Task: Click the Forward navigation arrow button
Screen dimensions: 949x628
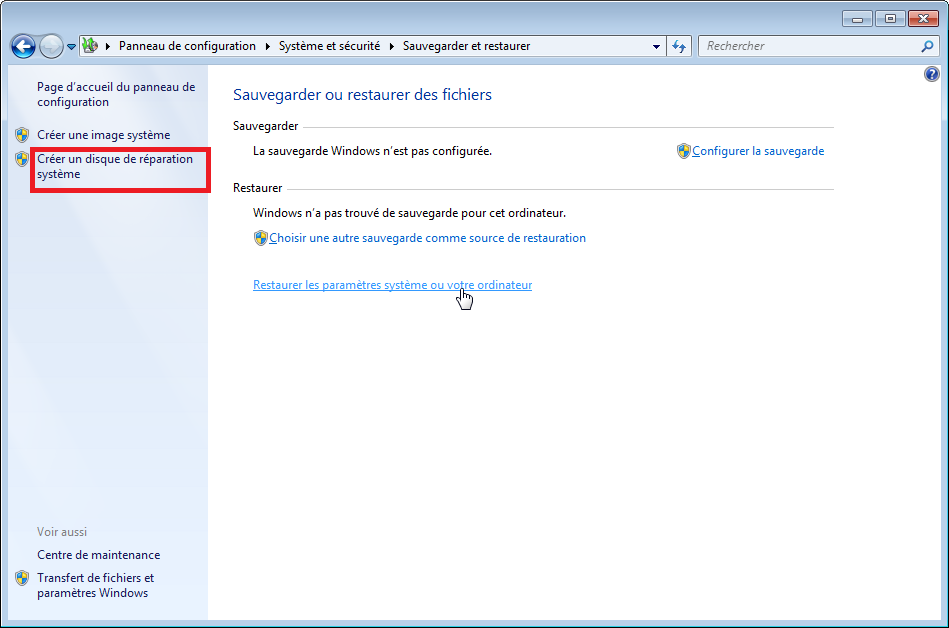Action: pos(51,46)
